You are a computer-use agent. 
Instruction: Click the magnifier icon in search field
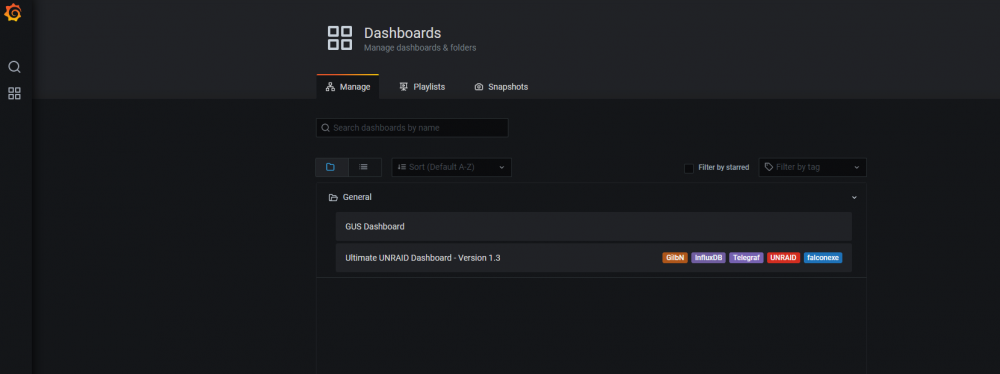pyautogui.click(x=325, y=128)
